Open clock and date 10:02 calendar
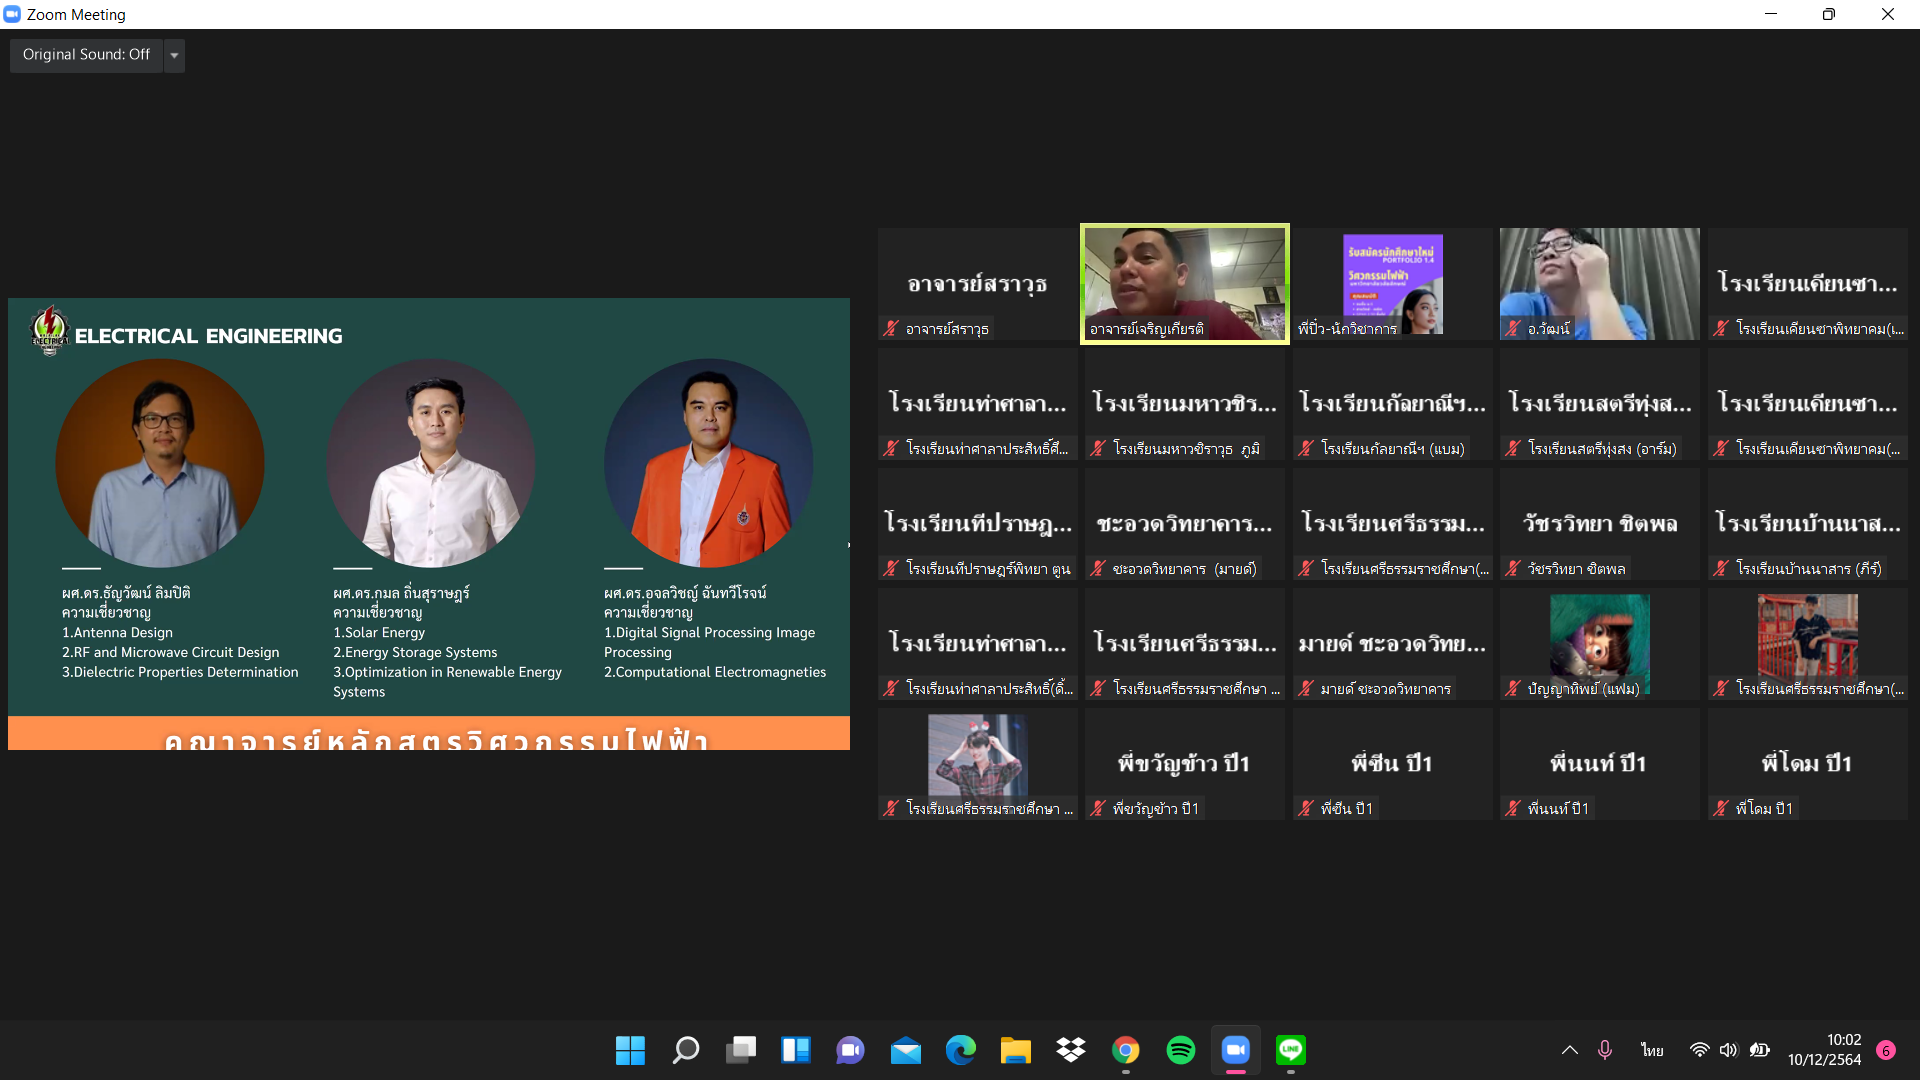The image size is (1920, 1080). coord(1824,1050)
